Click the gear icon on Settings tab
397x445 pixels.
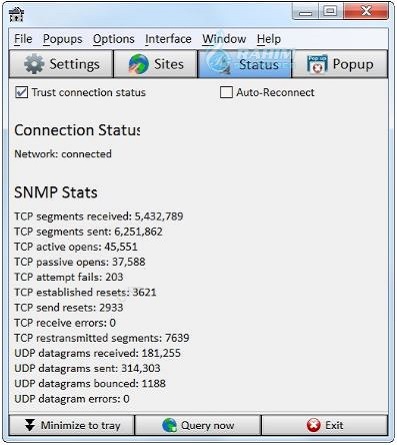(x=34, y=64)
